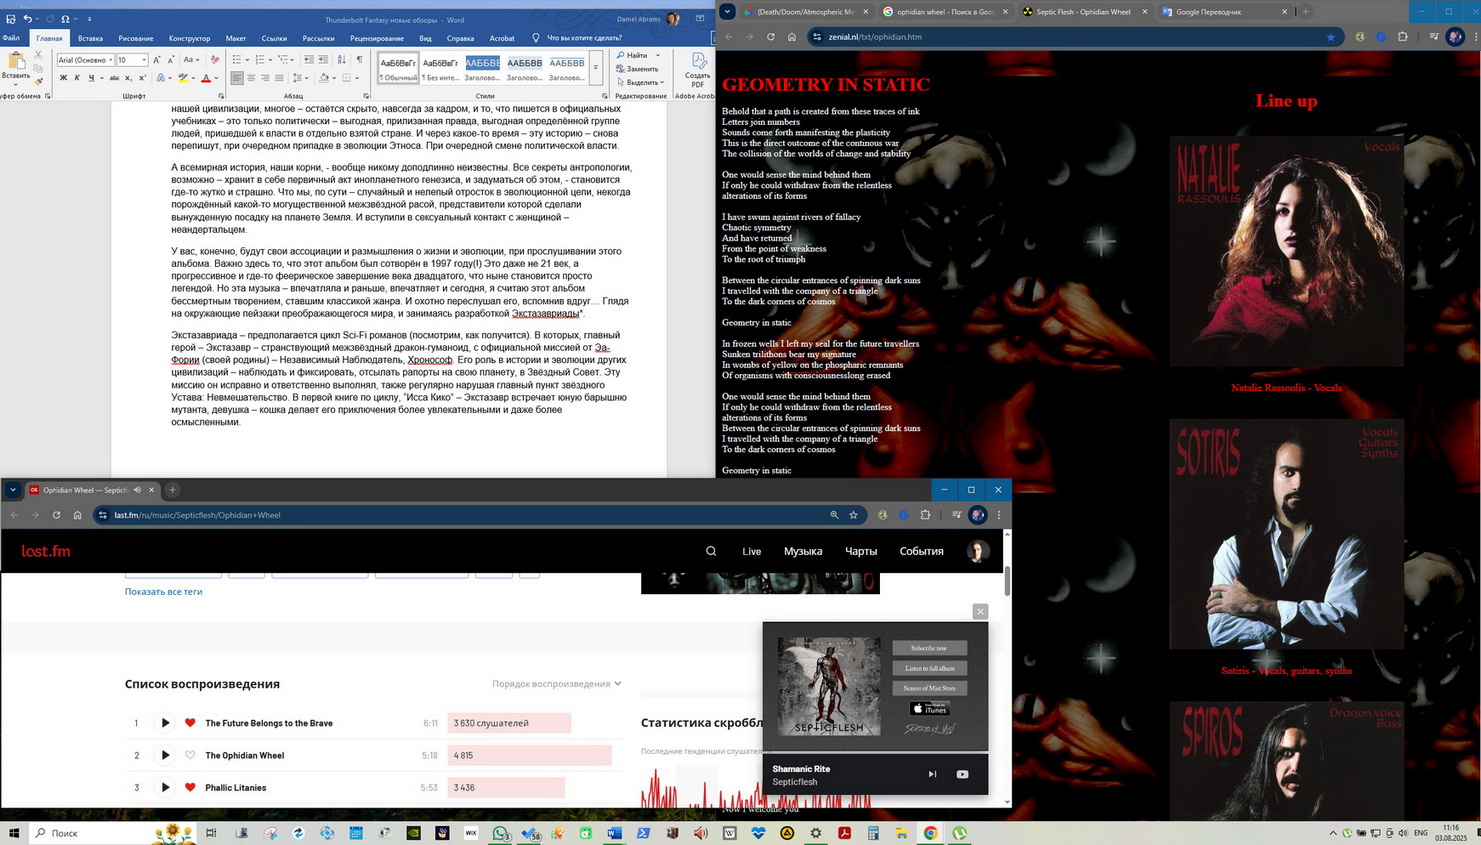Decrease font size in Word
The height and width of the screenshot is (845, 1481).
[x=171, y=60]
